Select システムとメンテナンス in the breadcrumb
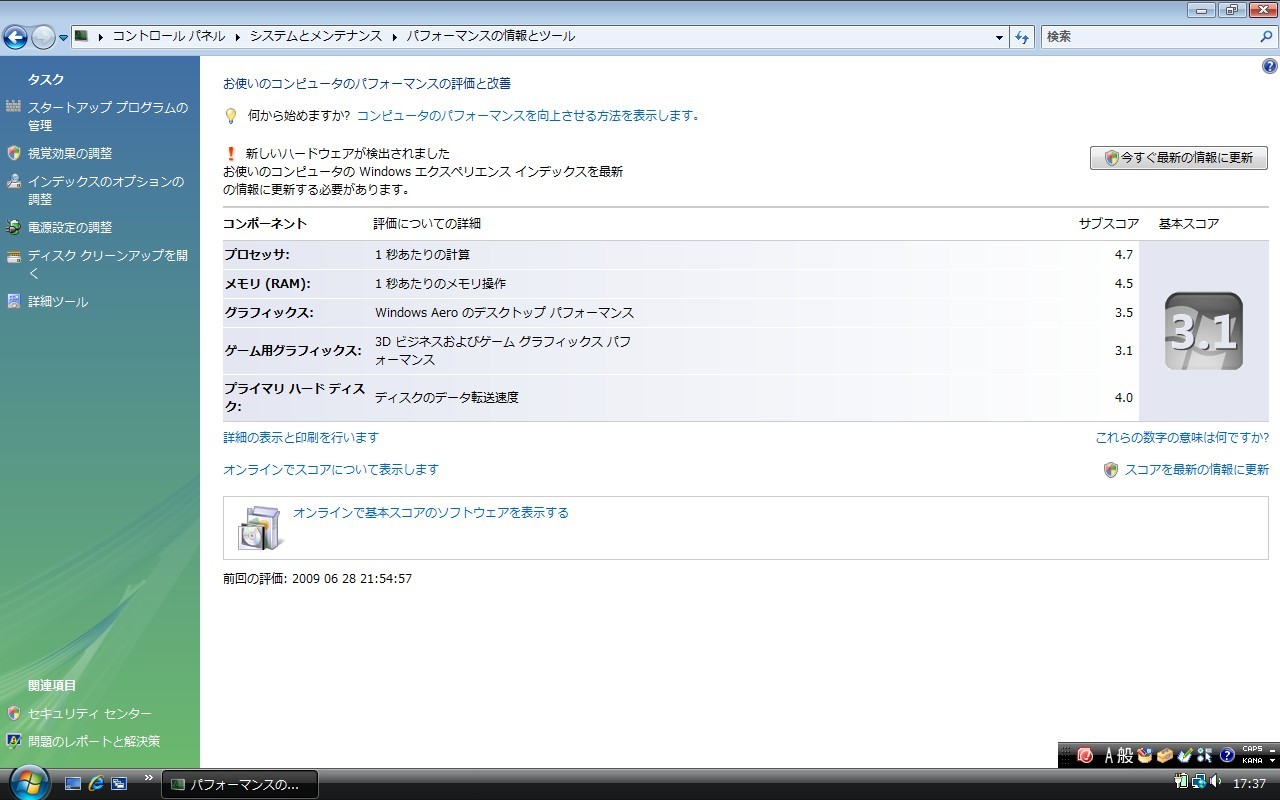Image resolution: width=1280 pixels, height=800 pixels. tap(316, 37)
